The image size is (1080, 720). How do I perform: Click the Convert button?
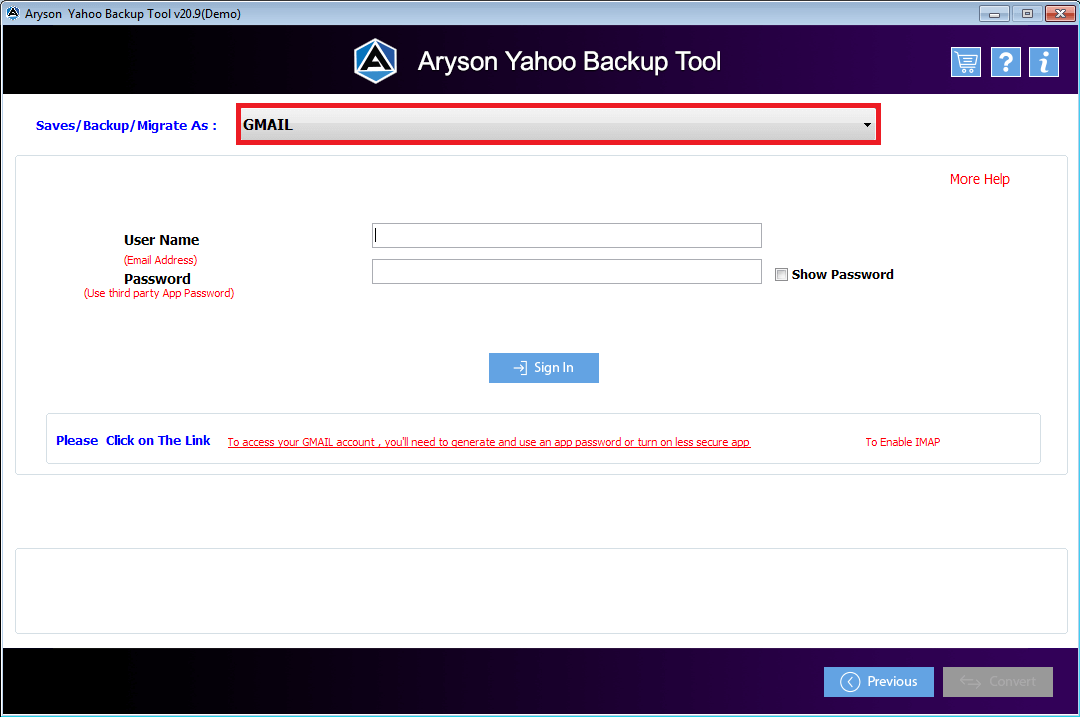[998, 682]
